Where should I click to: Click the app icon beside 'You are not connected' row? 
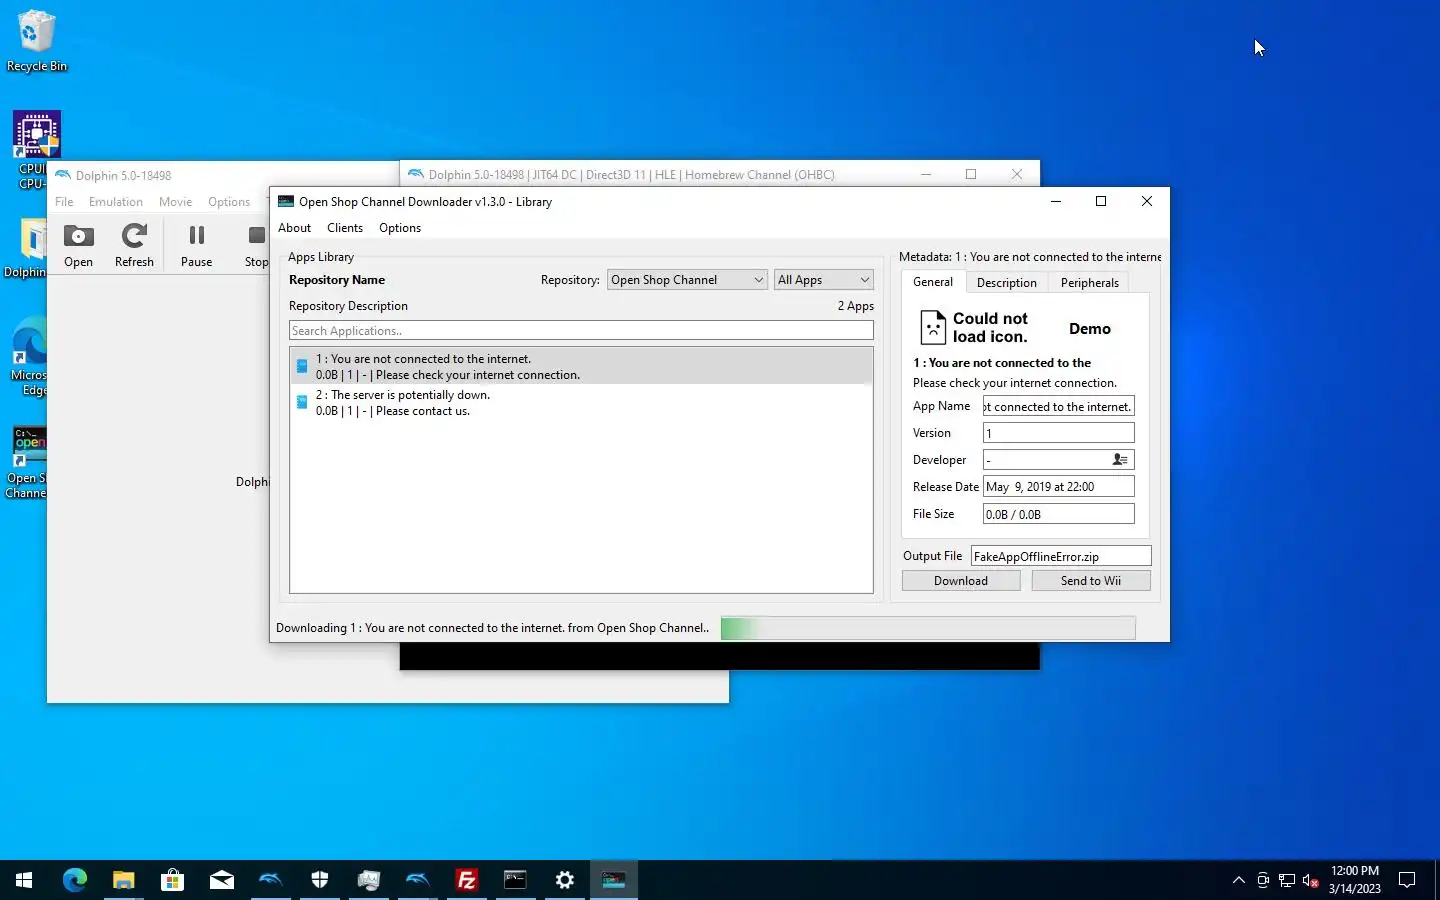(x=302, y=366)
